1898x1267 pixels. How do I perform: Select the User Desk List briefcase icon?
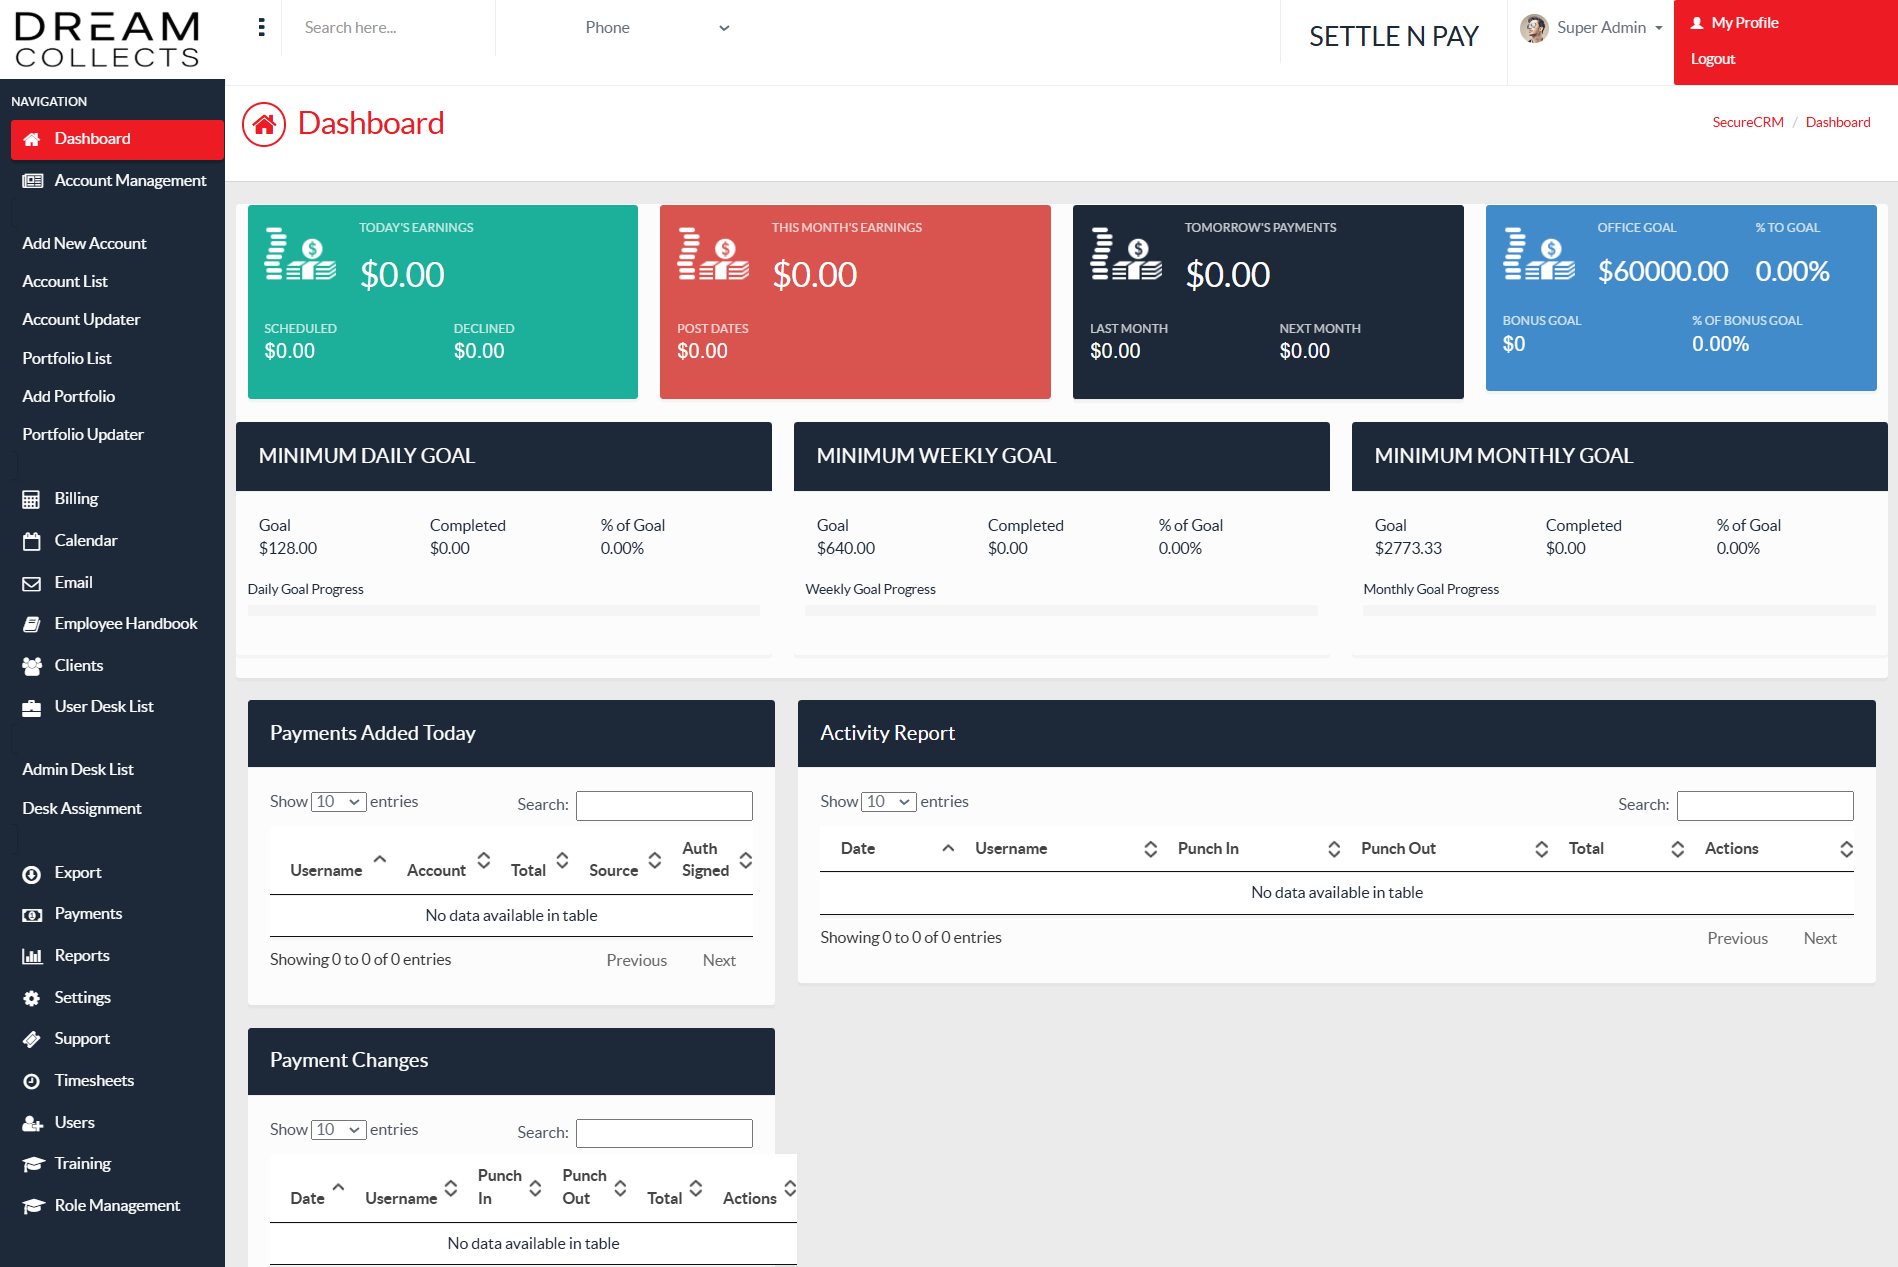pos(33,706)
